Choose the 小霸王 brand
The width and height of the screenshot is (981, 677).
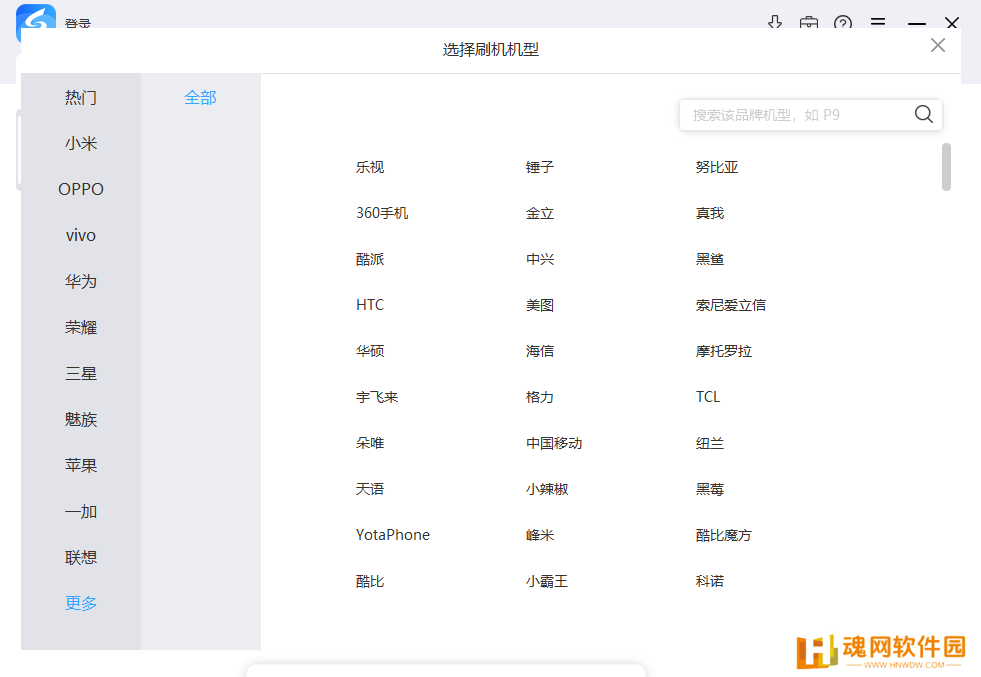click(547, 581)
